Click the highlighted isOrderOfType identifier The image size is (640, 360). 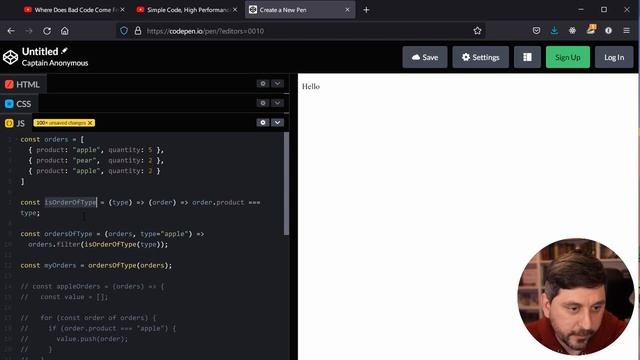point(71,202)
